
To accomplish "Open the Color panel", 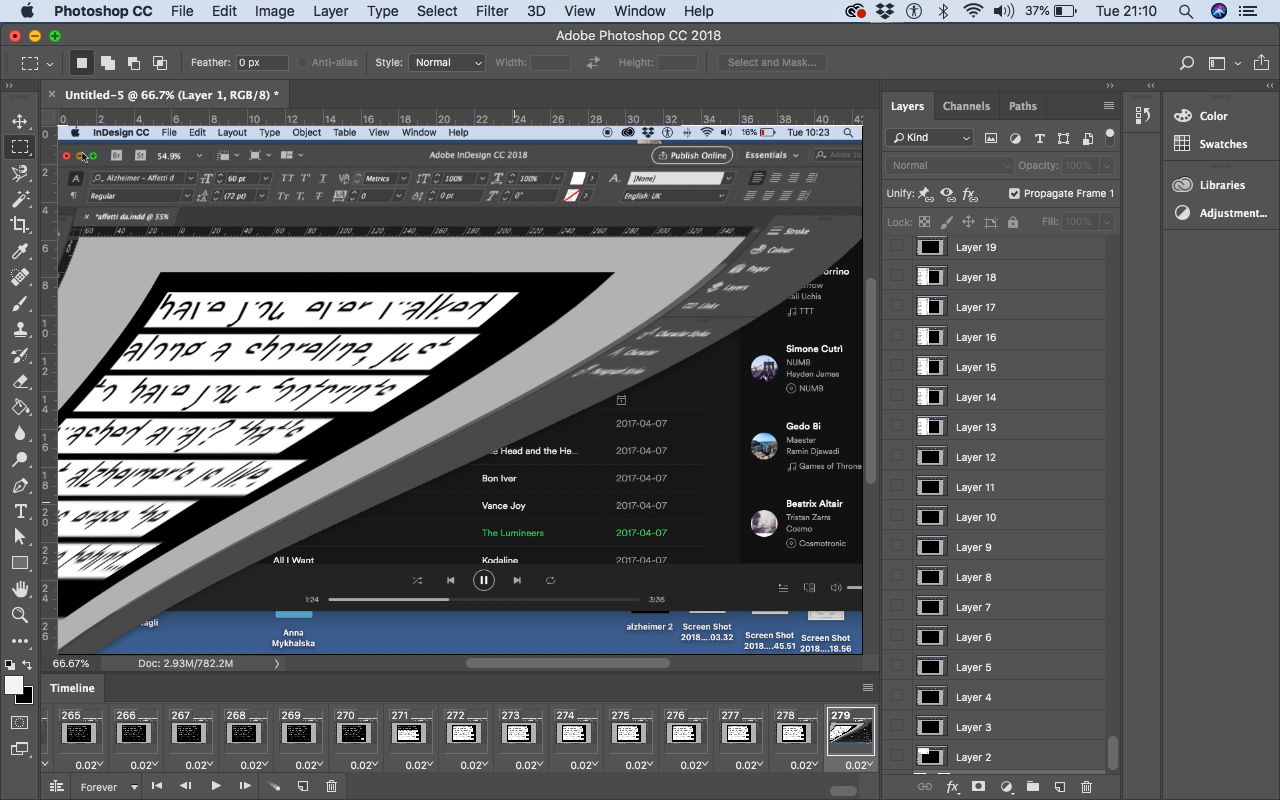I will [x=1201, y=116].
